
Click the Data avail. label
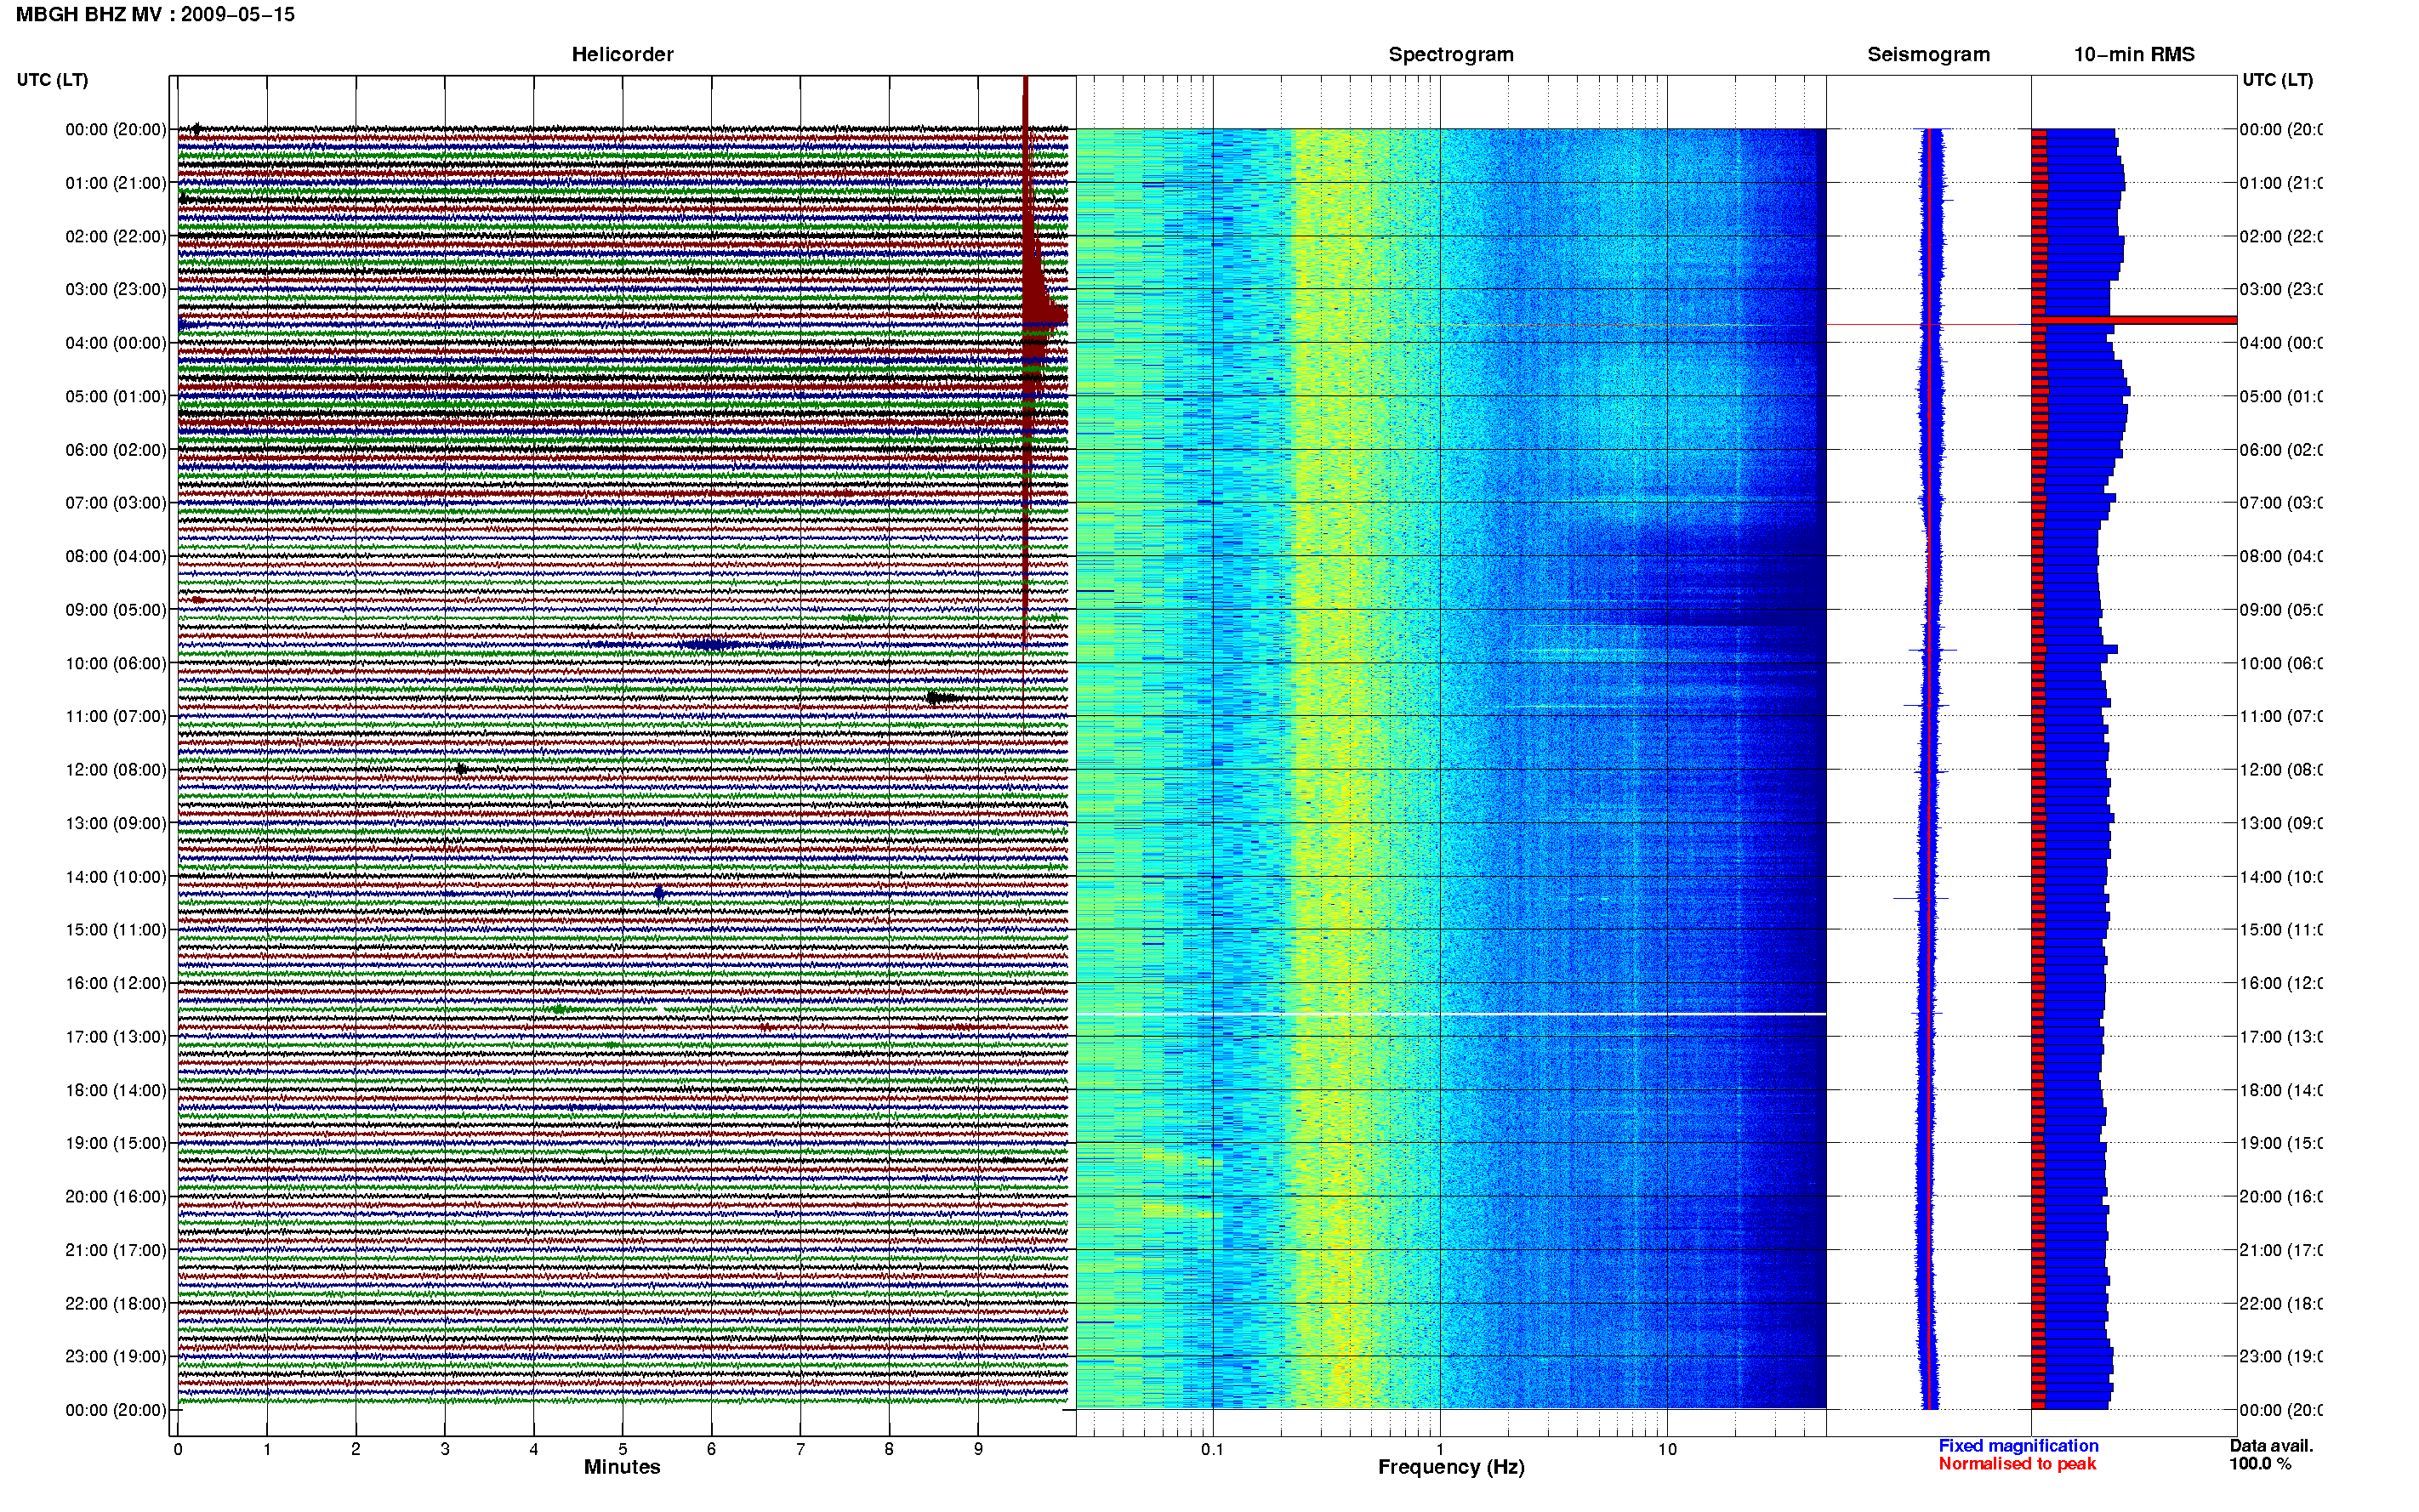click(2271, 1446)
